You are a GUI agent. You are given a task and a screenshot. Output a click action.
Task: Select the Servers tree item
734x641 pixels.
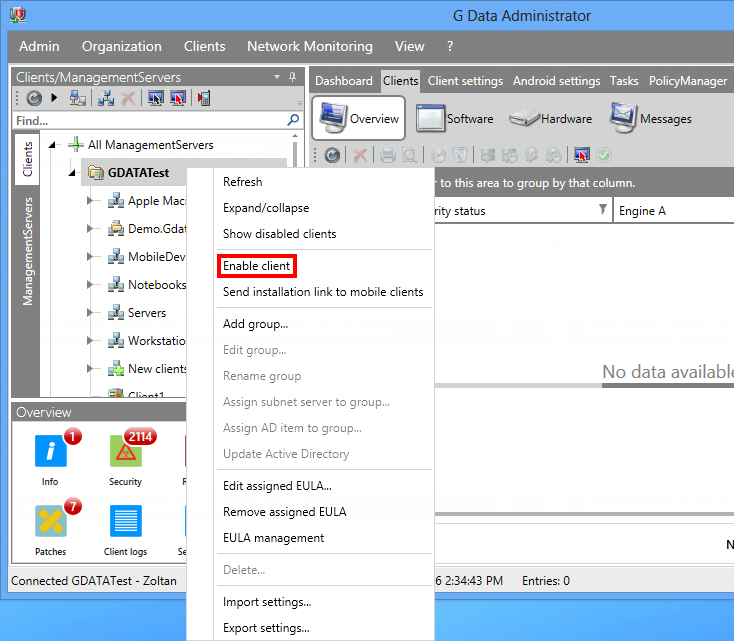[x=147, y=313]
